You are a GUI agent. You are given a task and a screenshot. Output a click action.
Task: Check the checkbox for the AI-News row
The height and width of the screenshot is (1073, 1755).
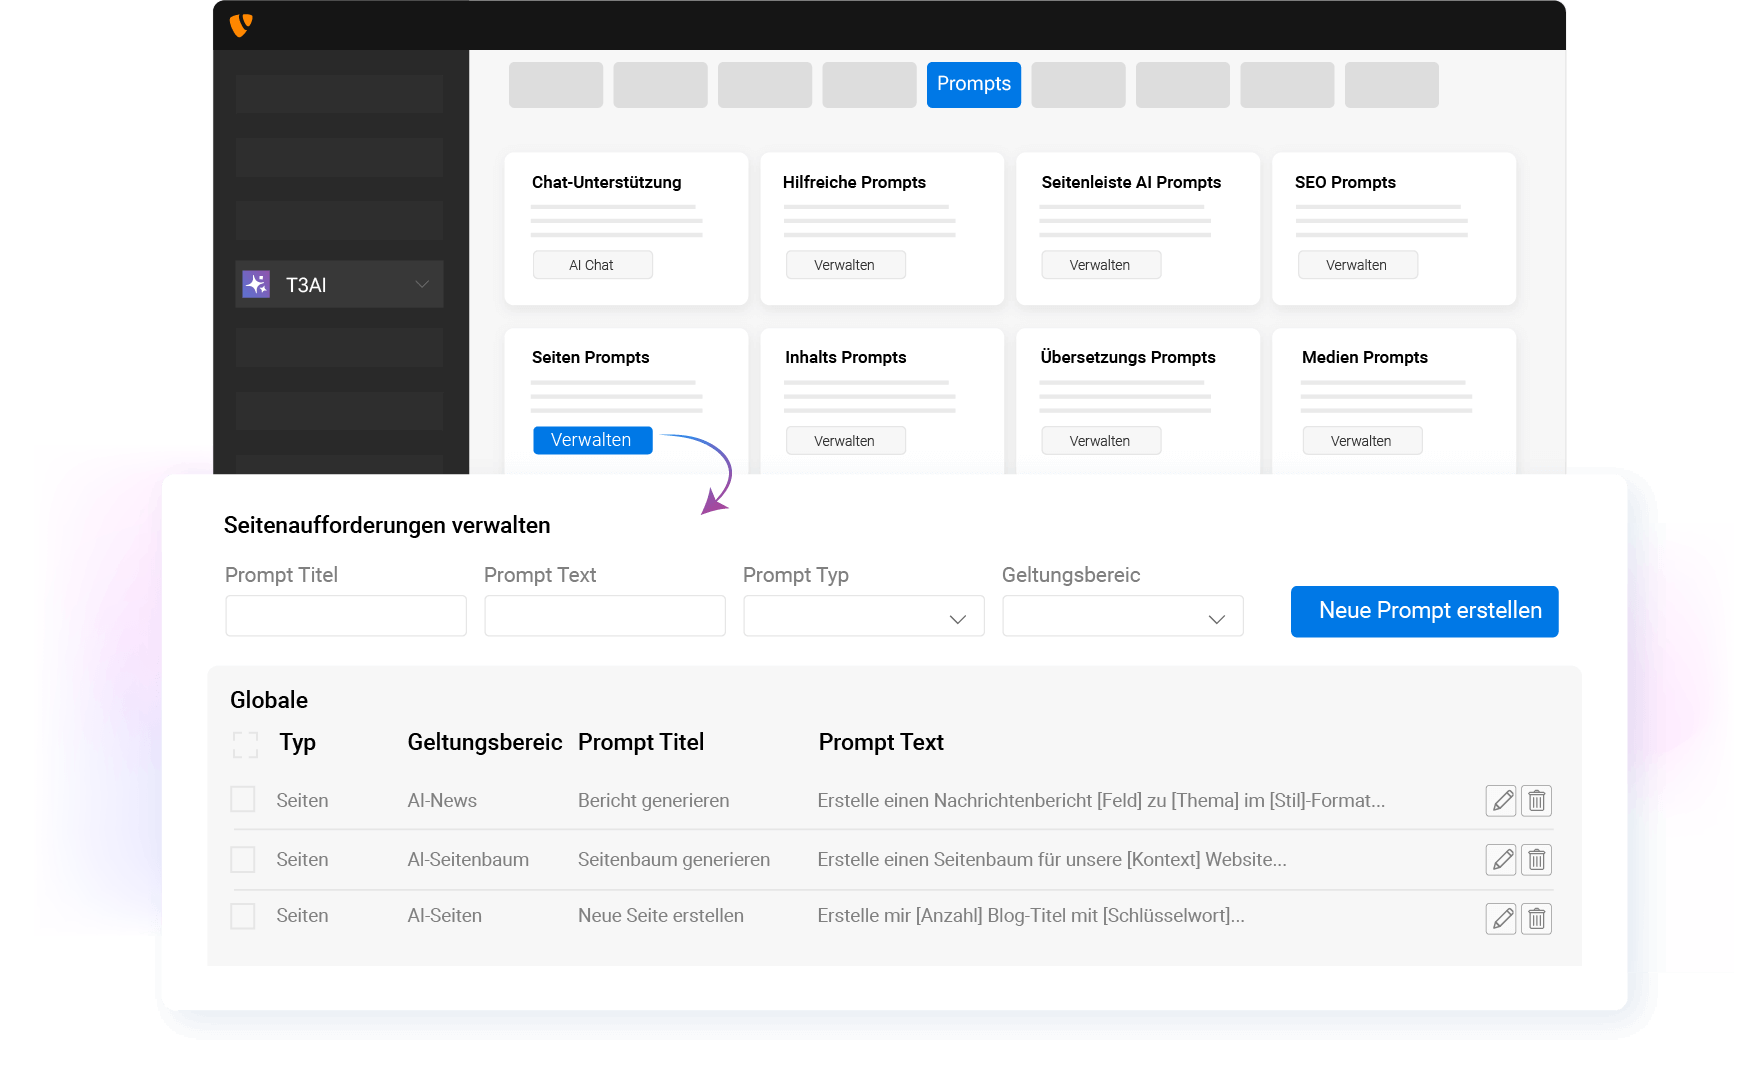pyautogui.click(x=243, y=799)
